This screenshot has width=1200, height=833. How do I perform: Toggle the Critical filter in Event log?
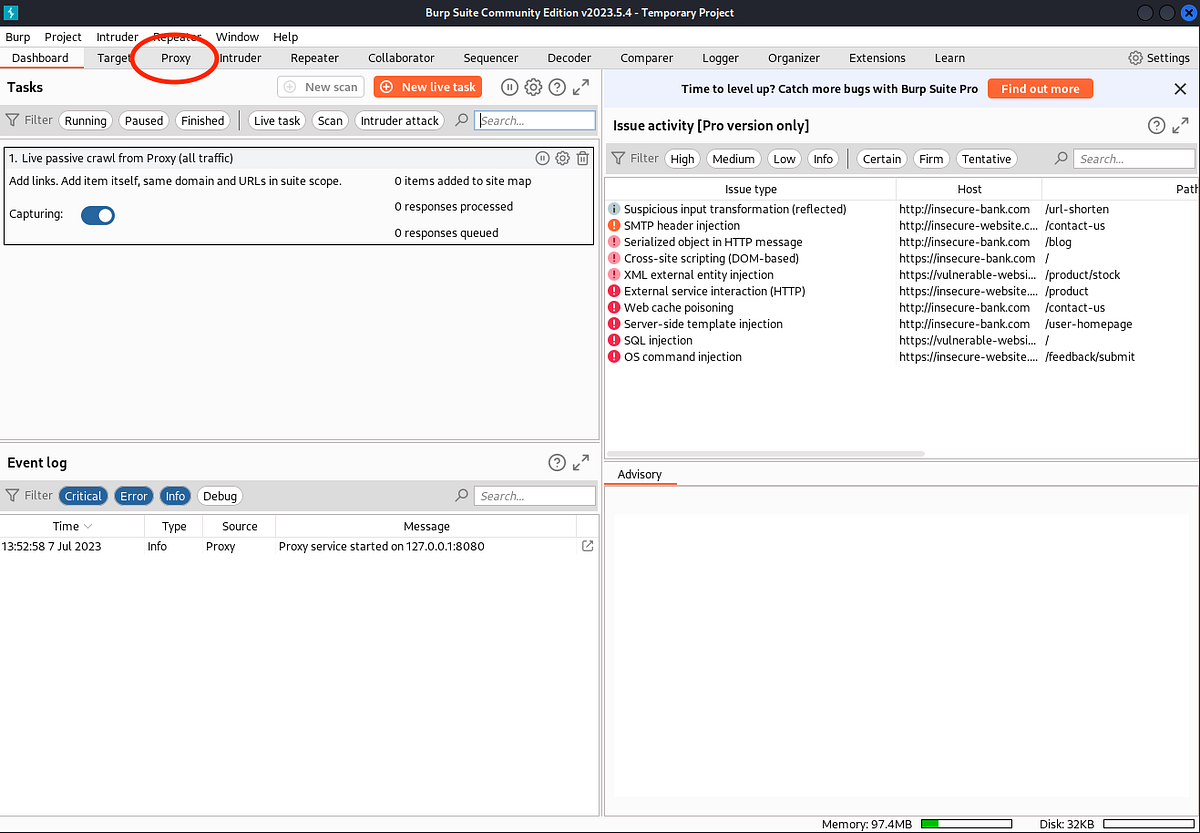point(83,495)
